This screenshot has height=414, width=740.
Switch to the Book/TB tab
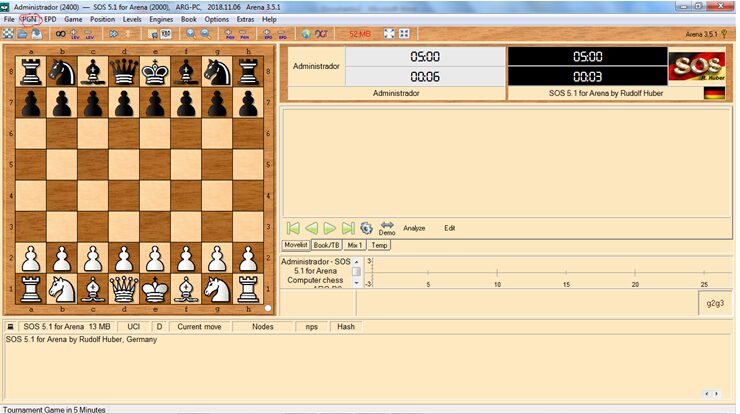tap(327, 245)
